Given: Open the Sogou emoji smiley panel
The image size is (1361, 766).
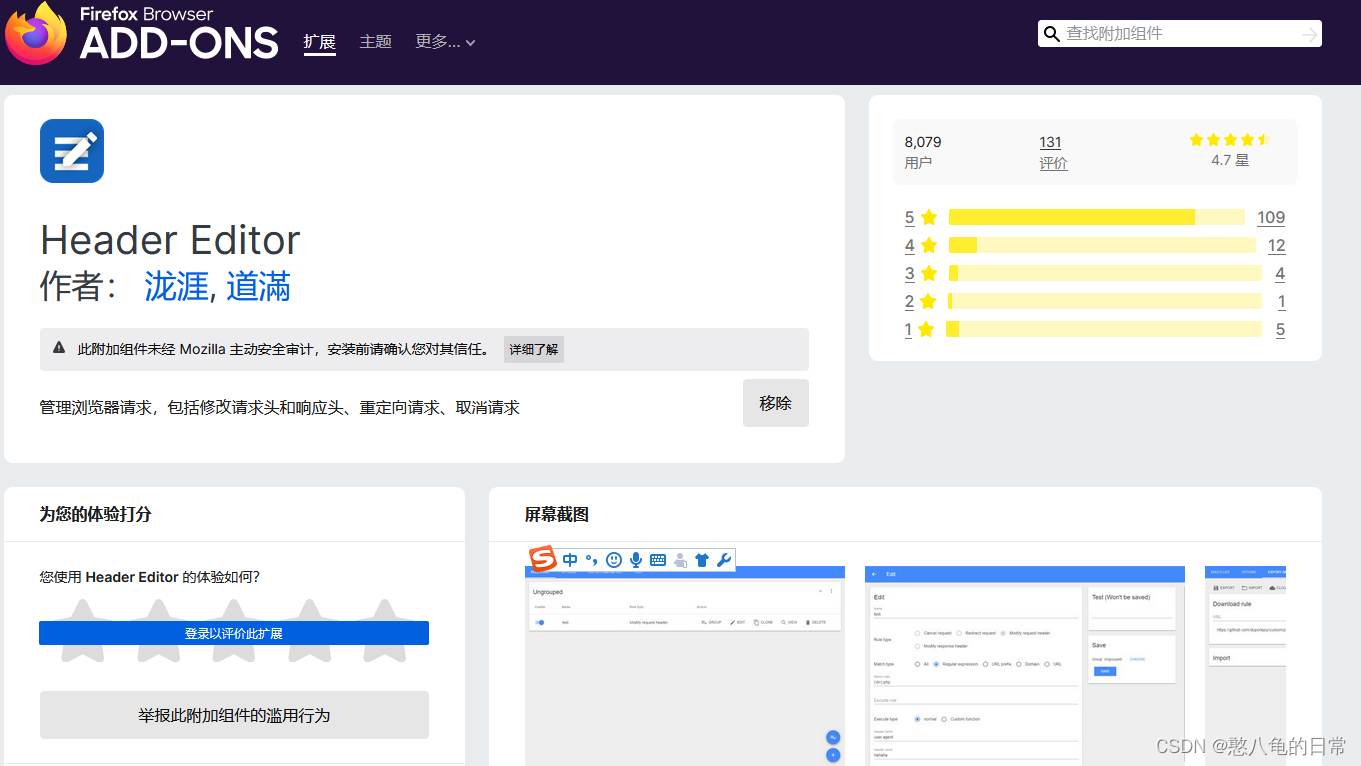Looking at the screenshot, I should point(614,560).
